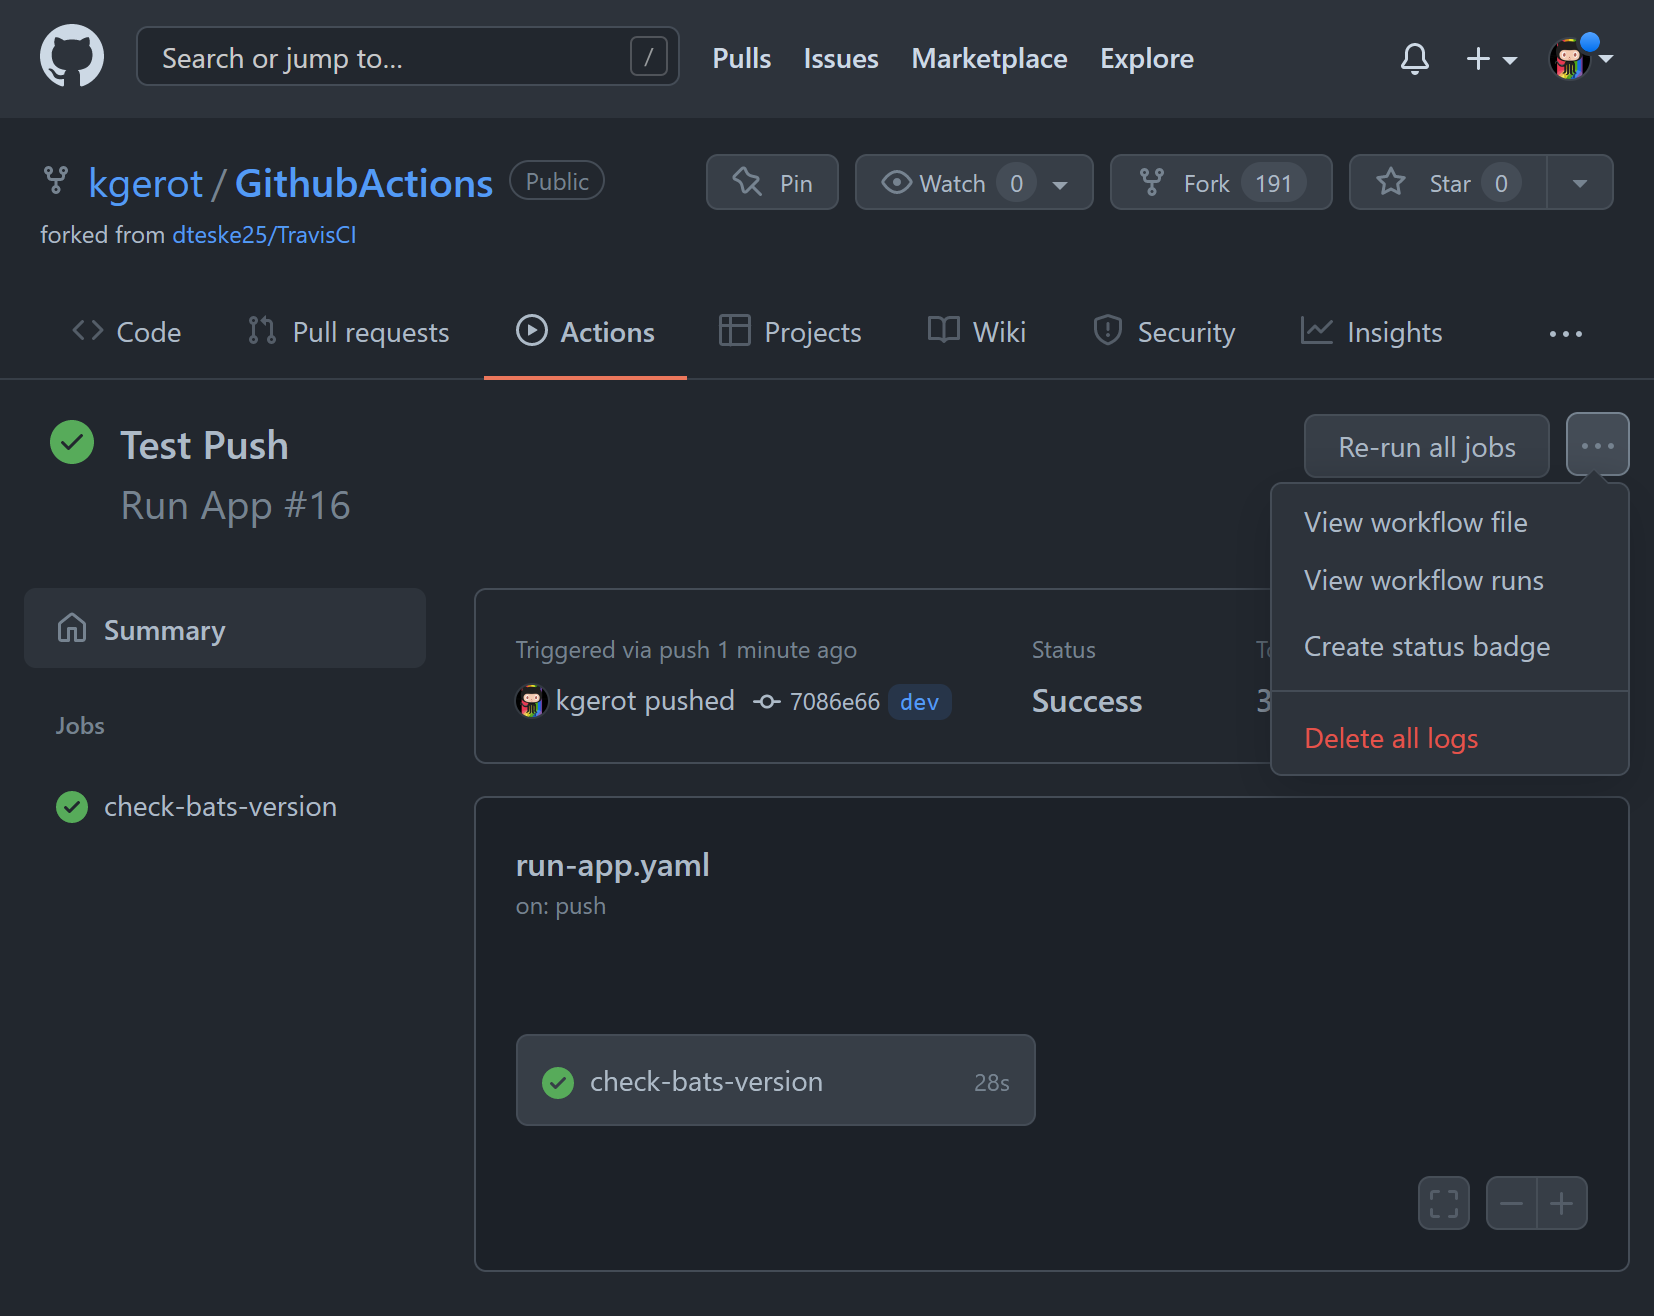The width and height of the screenshot is (1654, 1316).
Task: Open the kgerot pushed link
Action: pos(645,701)
